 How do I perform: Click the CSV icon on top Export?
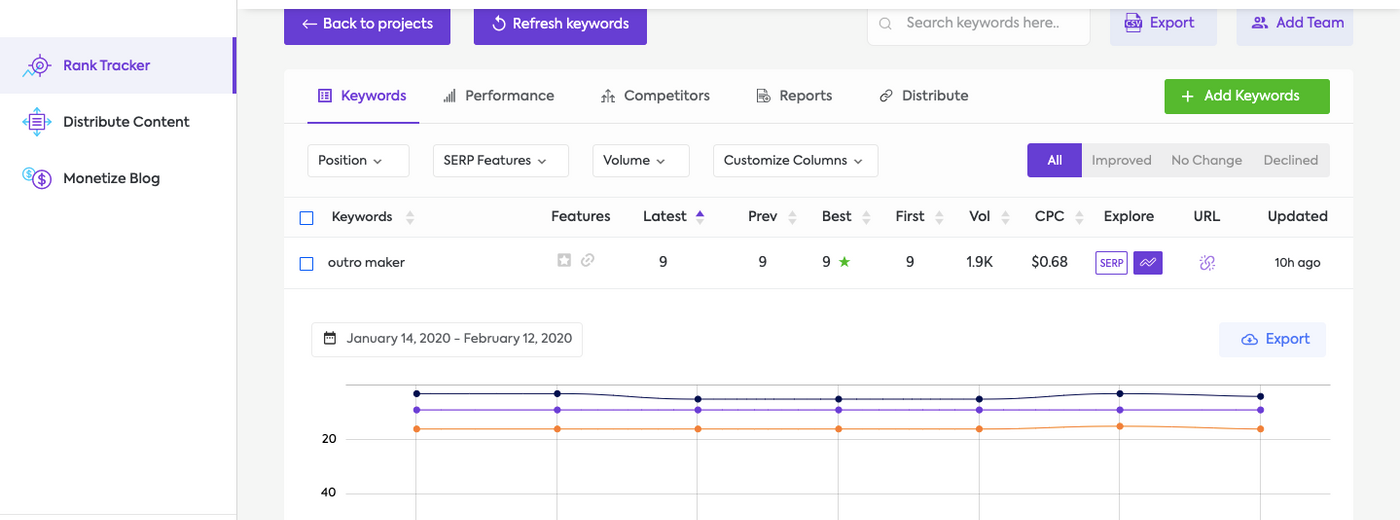pyautogui.click(x=1133, y=23)
